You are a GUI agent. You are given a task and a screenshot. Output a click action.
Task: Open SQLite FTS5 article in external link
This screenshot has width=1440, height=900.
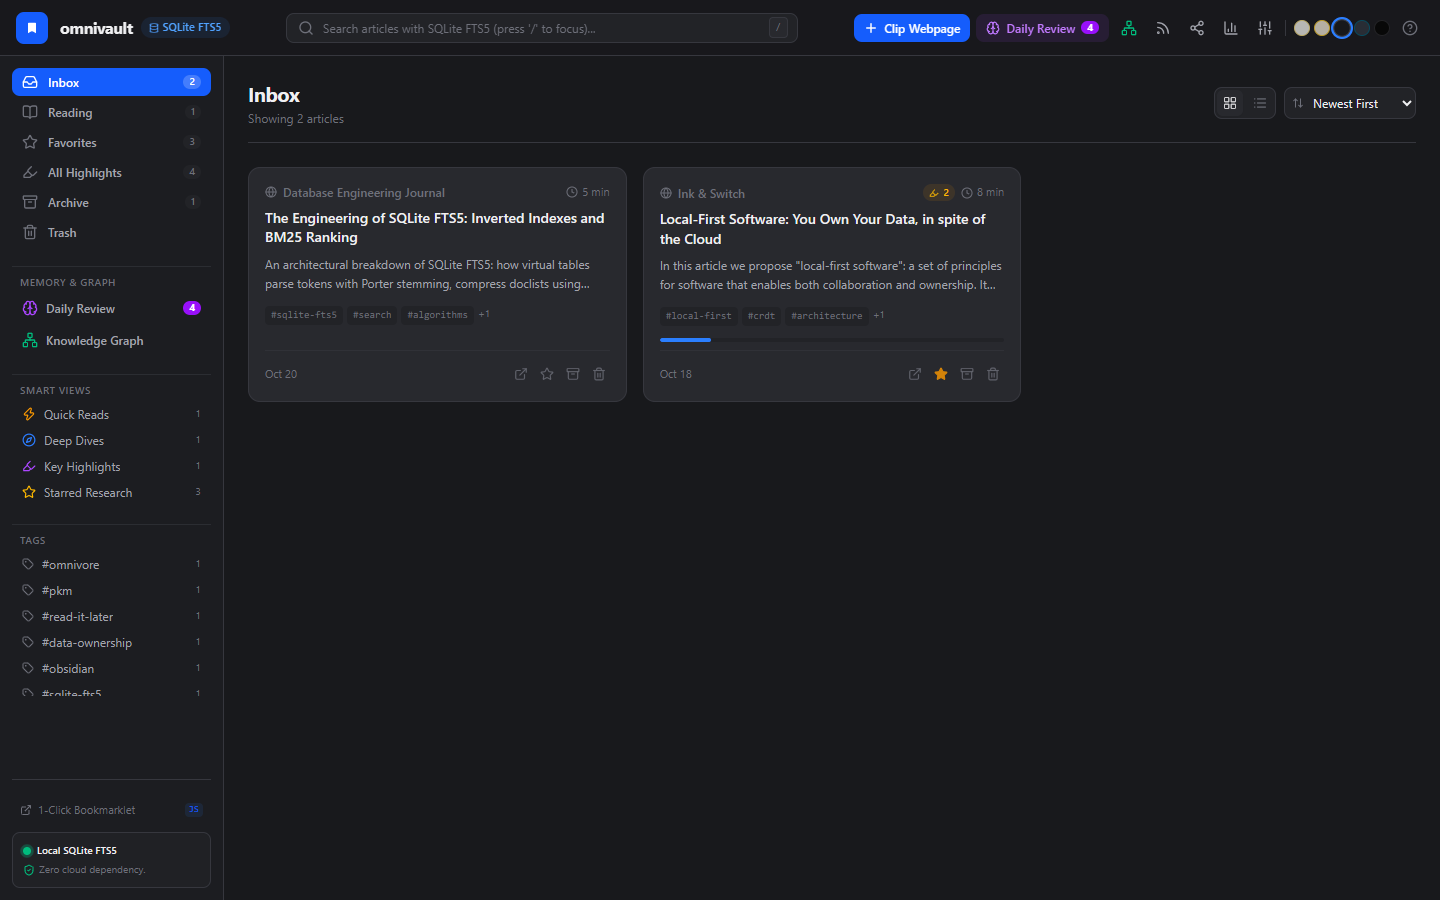[x=521, y=374]
